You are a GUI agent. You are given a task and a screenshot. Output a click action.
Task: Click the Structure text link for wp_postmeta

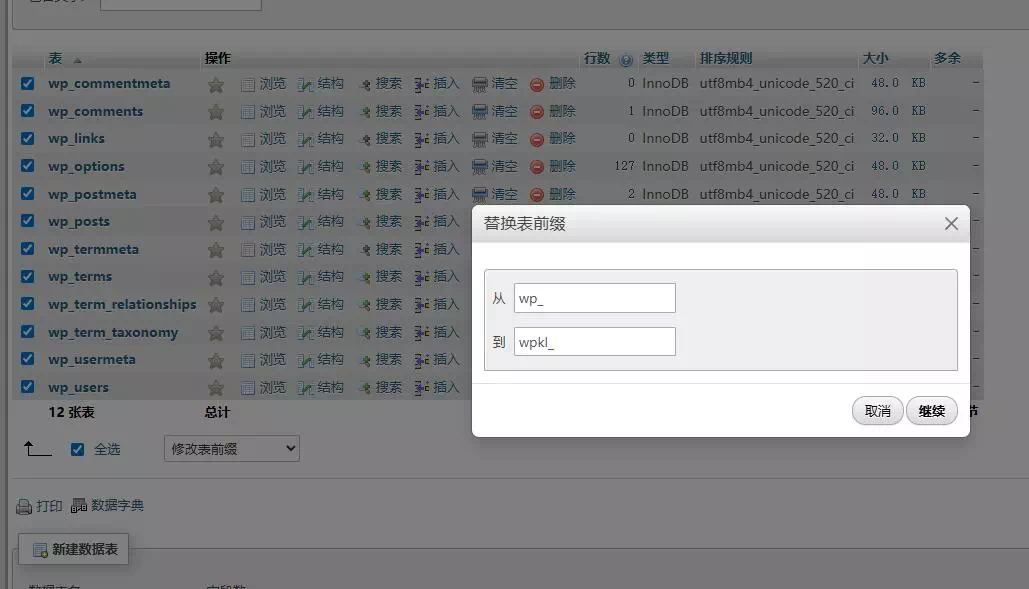330,194
